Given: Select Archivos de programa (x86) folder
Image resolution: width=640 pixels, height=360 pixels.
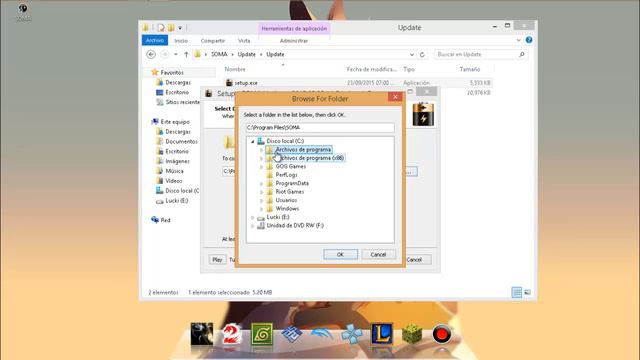Looking at the screenshot, I should coord(309,158).
